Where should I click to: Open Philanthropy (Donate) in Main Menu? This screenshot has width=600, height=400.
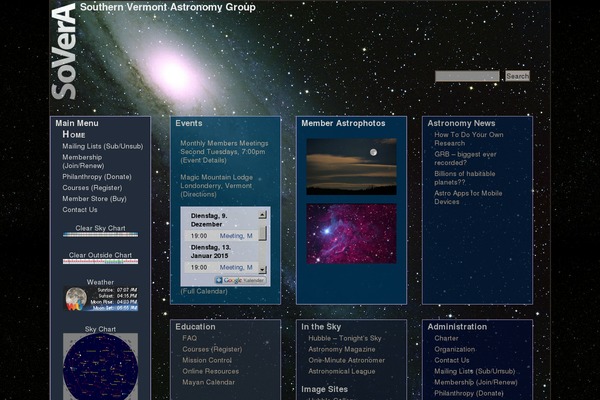point(97,176)
